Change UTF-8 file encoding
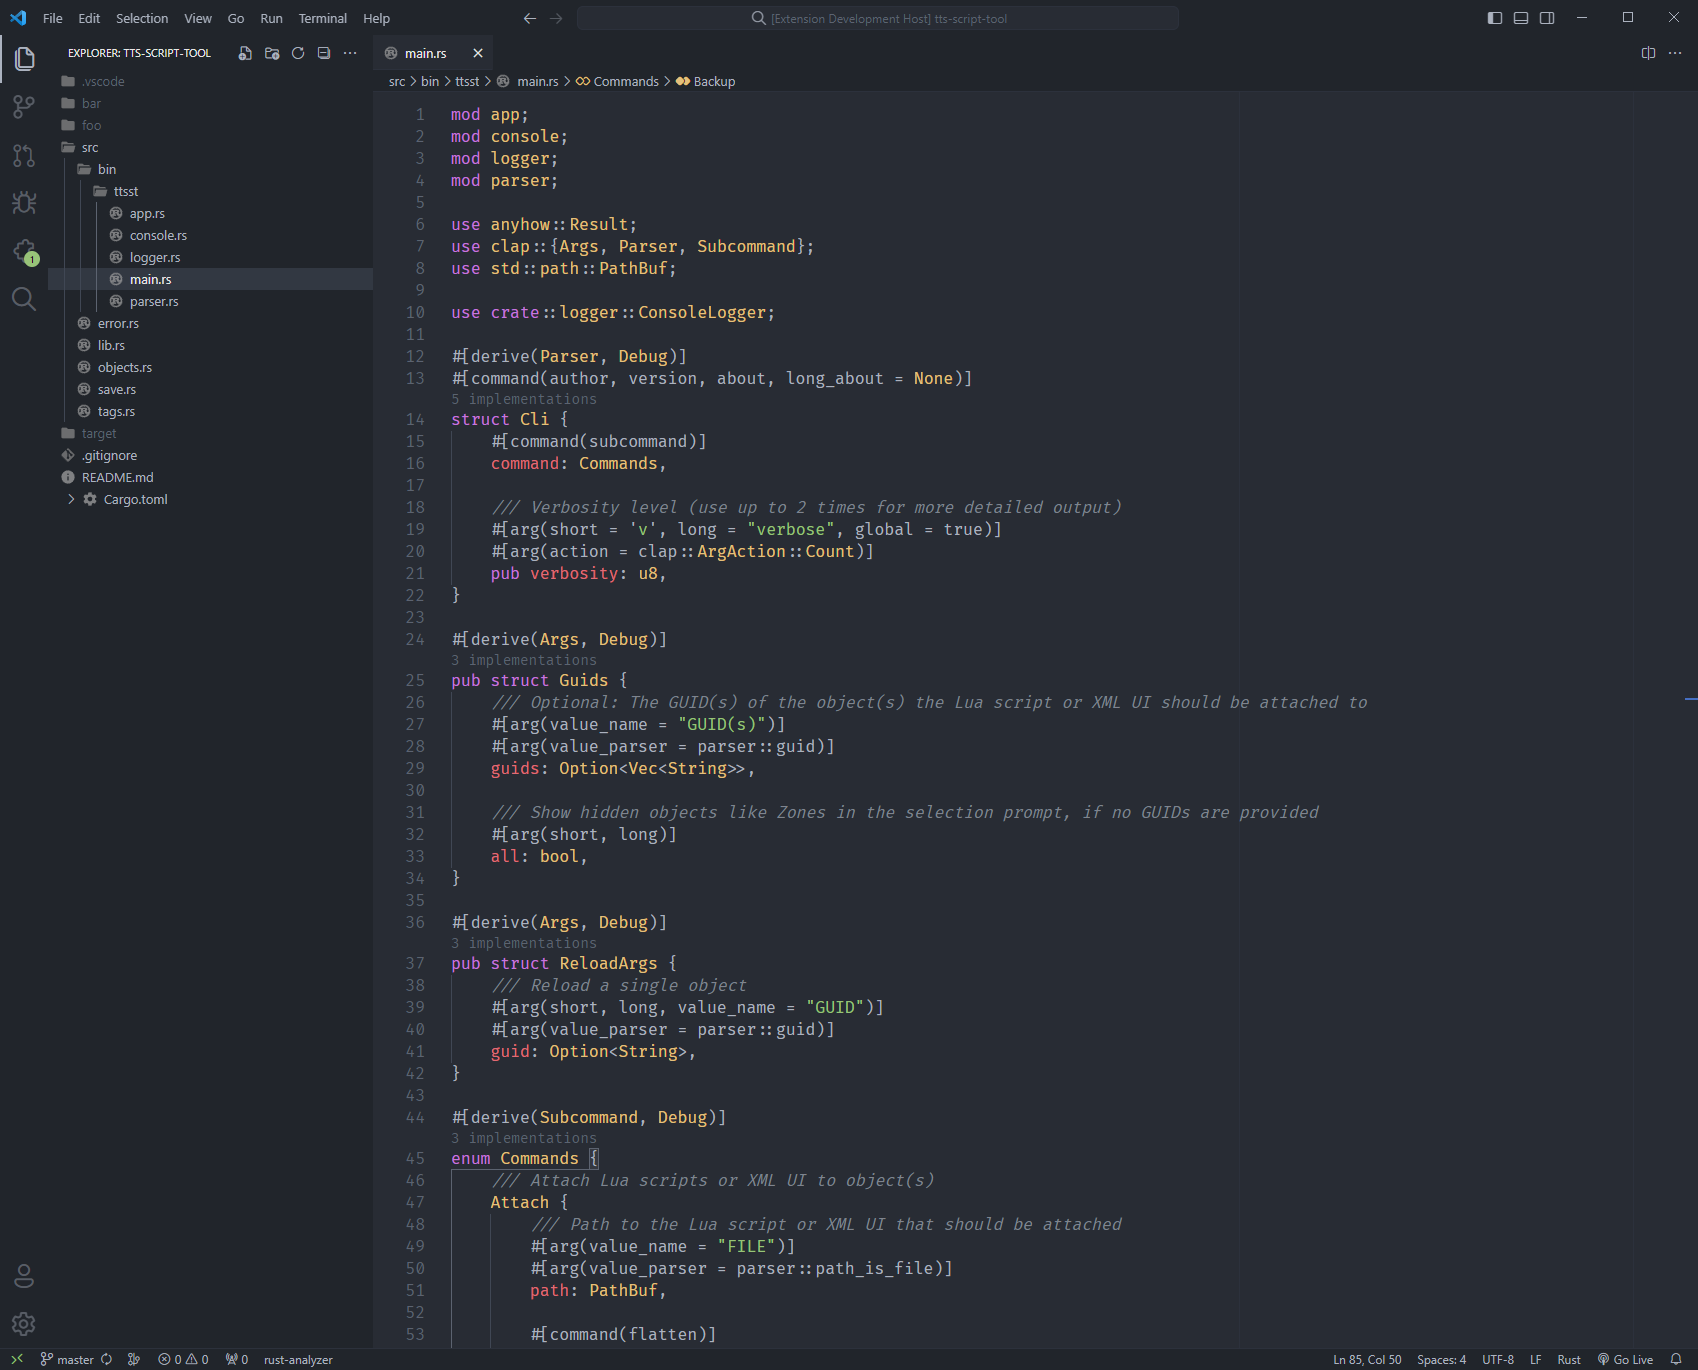The image size is (1698, 1370). 1497,1359
